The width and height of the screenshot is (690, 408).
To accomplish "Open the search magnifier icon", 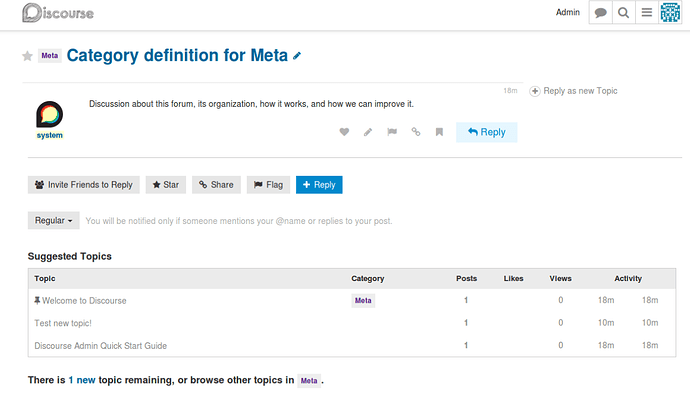I will click(624, 13).
